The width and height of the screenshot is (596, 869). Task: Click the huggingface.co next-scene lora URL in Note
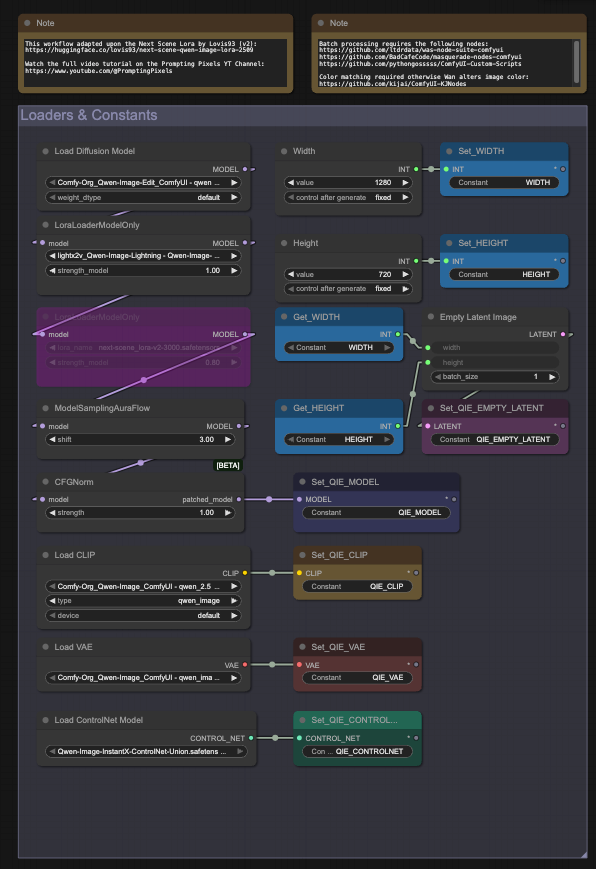(x=139, y=50)
